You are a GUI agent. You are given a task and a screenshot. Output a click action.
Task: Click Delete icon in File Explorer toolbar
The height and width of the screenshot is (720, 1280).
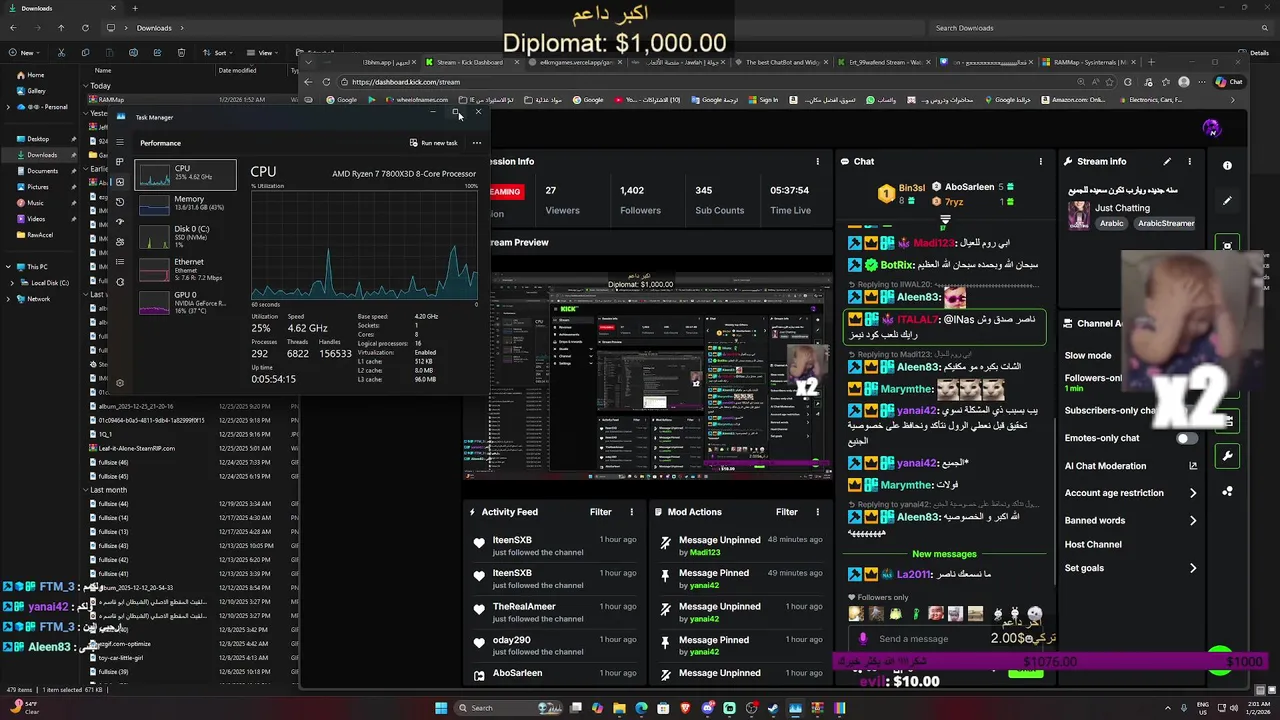[181, 52]
